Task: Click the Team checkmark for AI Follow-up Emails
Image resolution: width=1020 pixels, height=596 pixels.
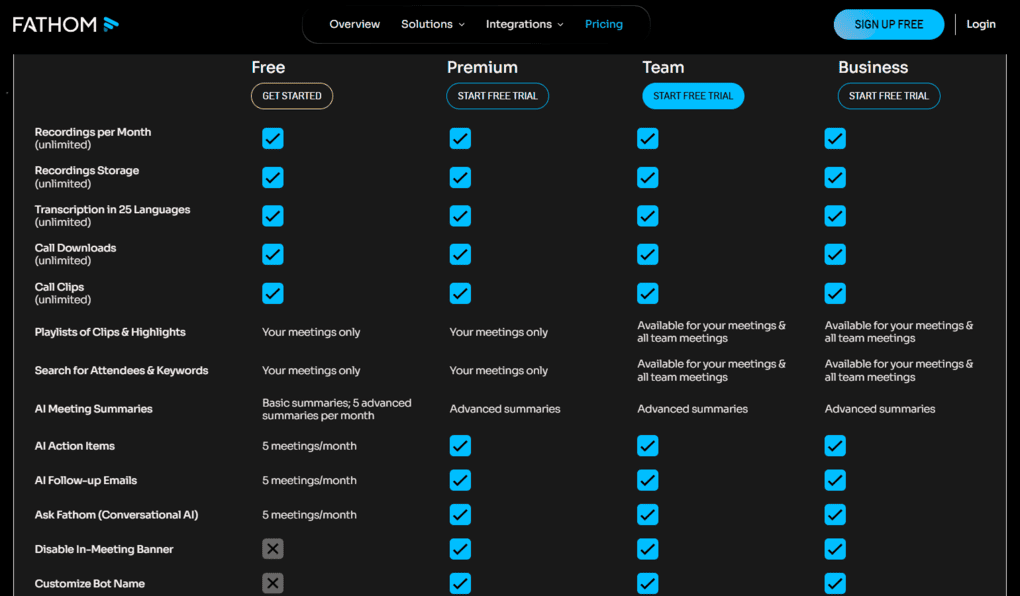Action: (647, 480)
